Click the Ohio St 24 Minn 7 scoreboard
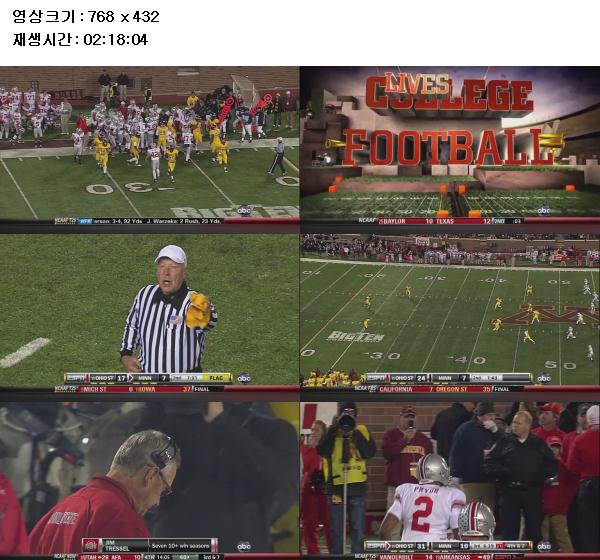 (448, 378)
